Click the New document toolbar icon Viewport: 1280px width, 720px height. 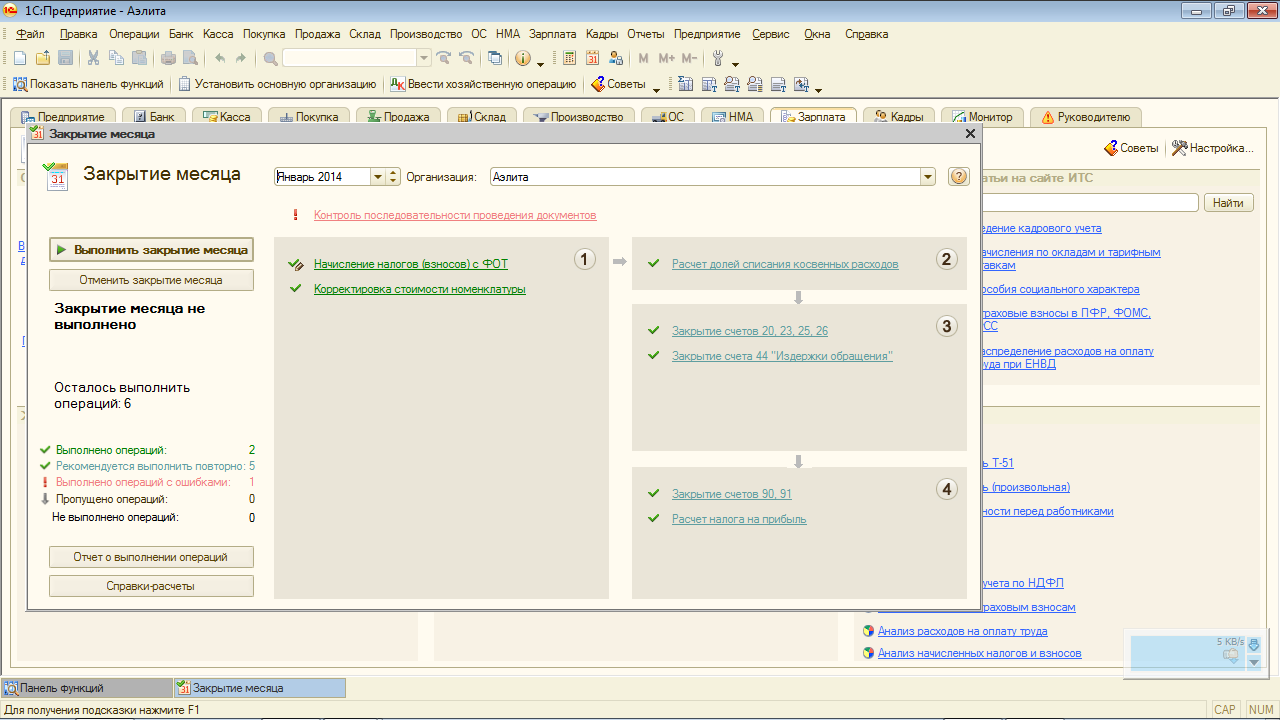tap(19, 58)
